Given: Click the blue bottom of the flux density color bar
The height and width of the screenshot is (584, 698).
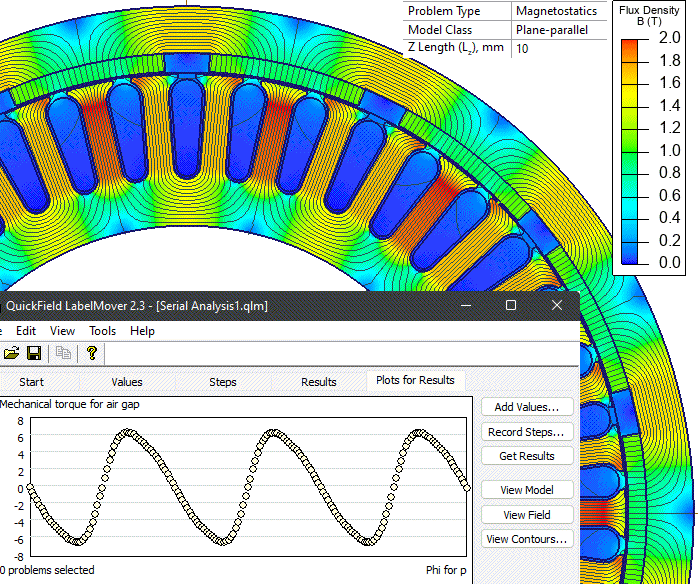Looking at the screenshot, I should pos(629,259).
